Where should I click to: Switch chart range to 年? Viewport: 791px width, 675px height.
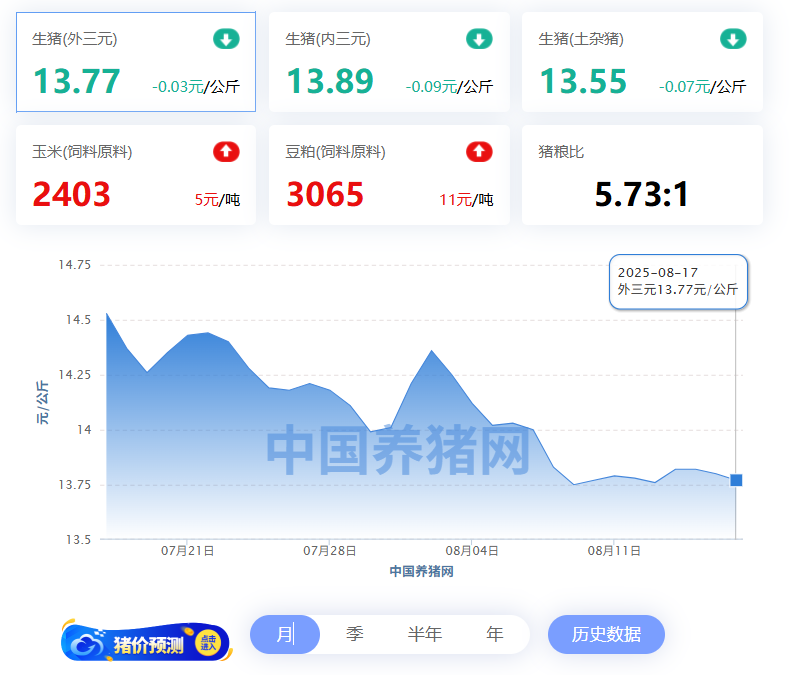494,634
